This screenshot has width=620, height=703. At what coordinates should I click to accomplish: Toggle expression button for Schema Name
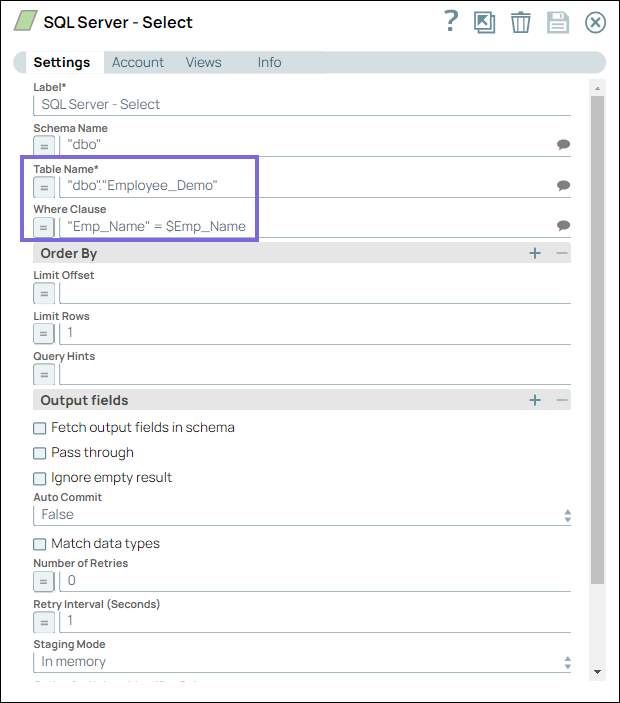(x=44, y=146)
